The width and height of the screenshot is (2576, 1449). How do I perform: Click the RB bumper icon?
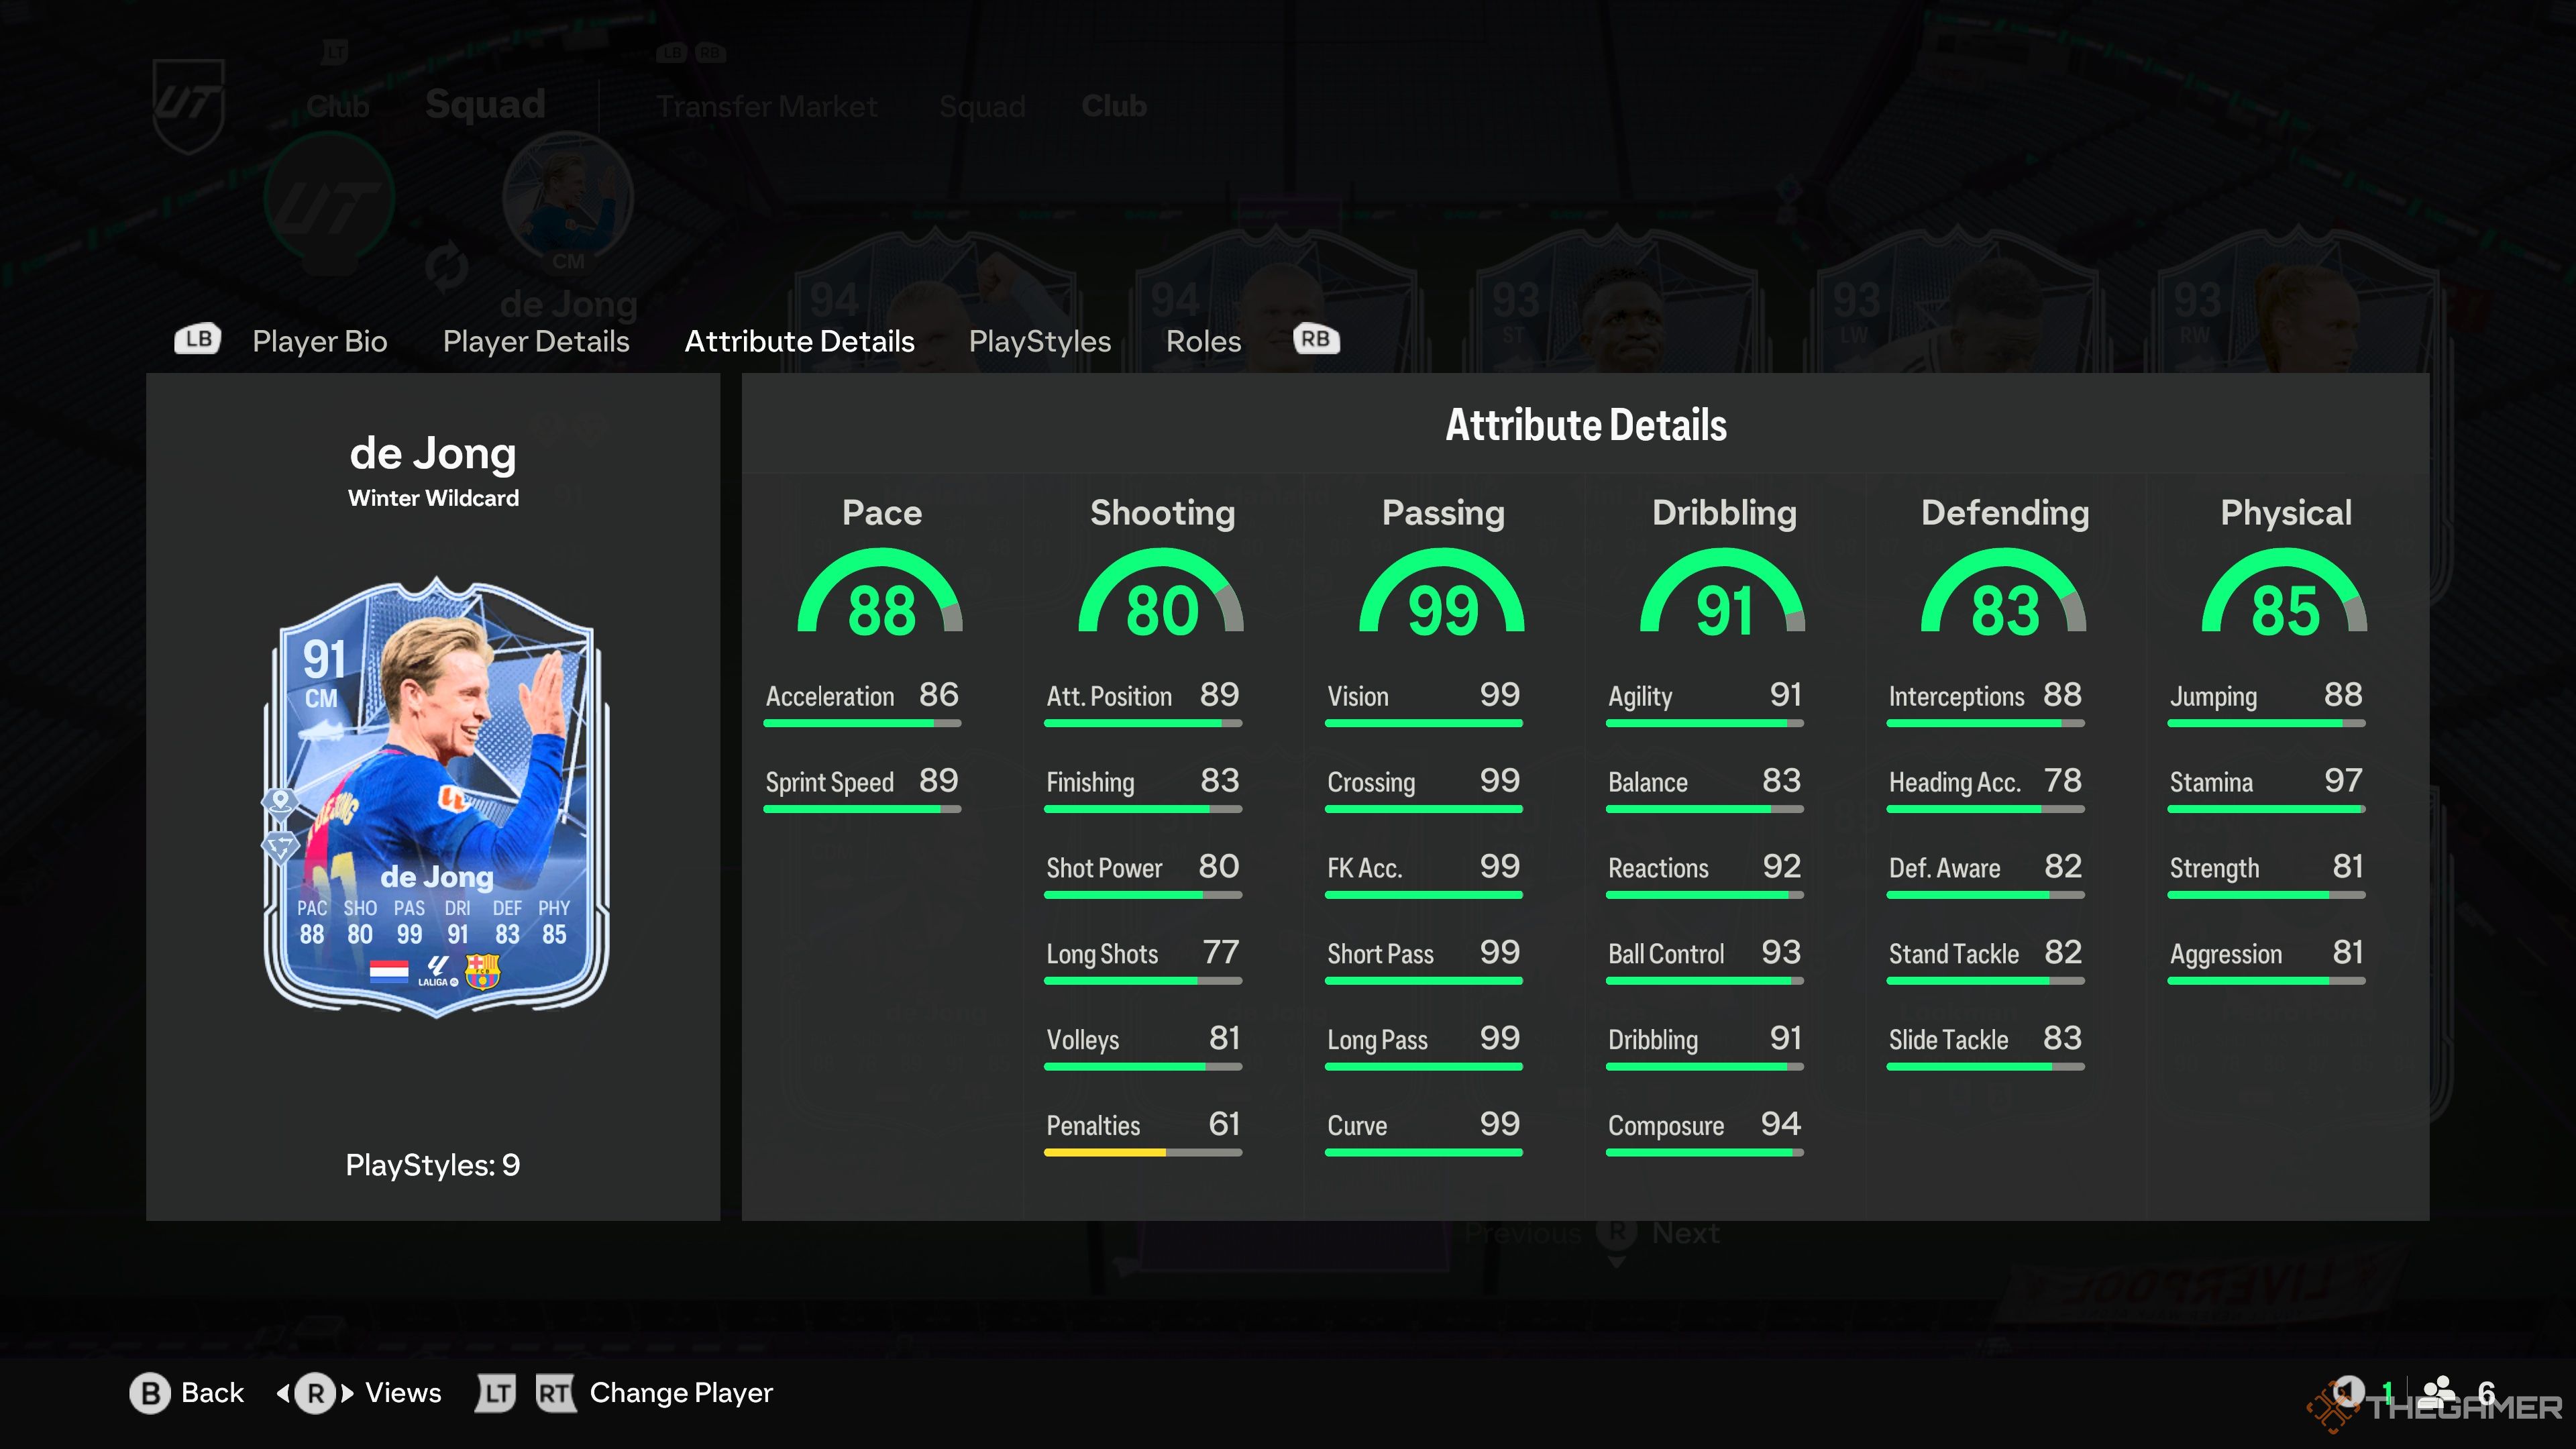[x=1316, y=339]
